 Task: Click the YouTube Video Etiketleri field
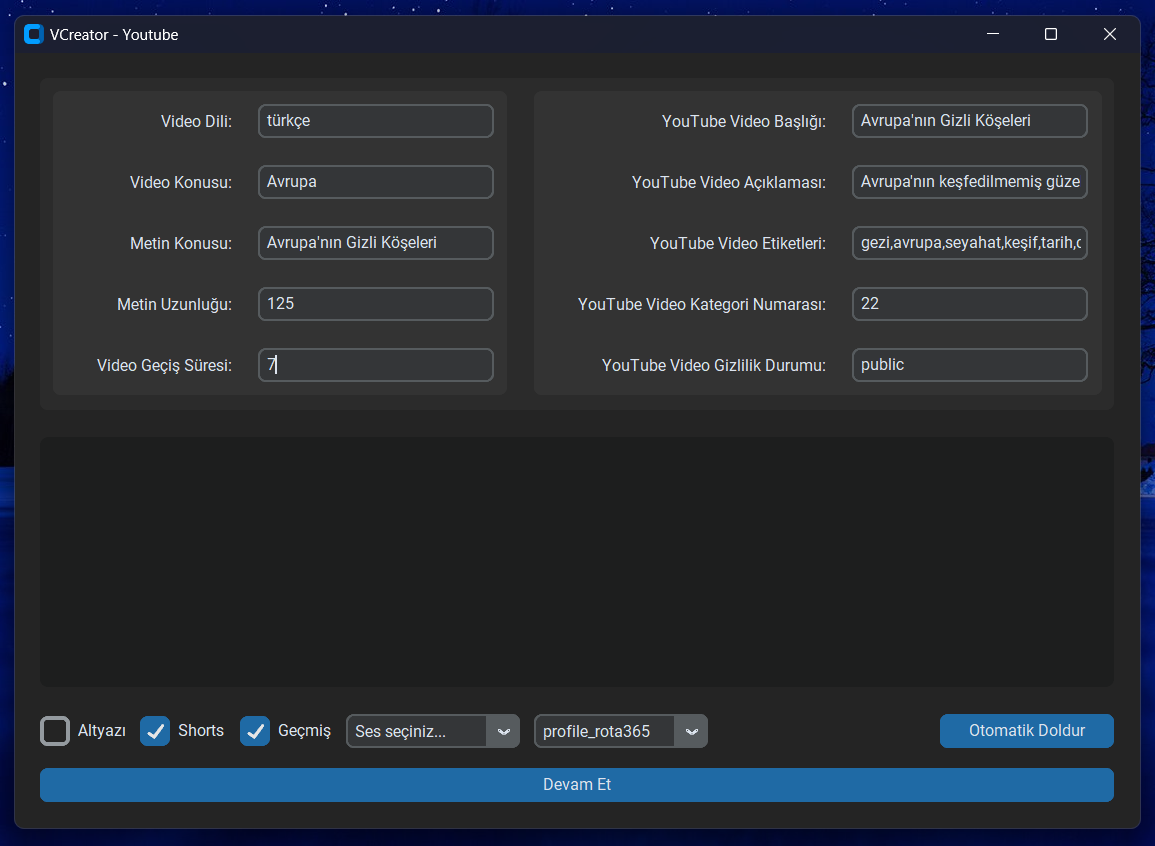coord(969,243)
